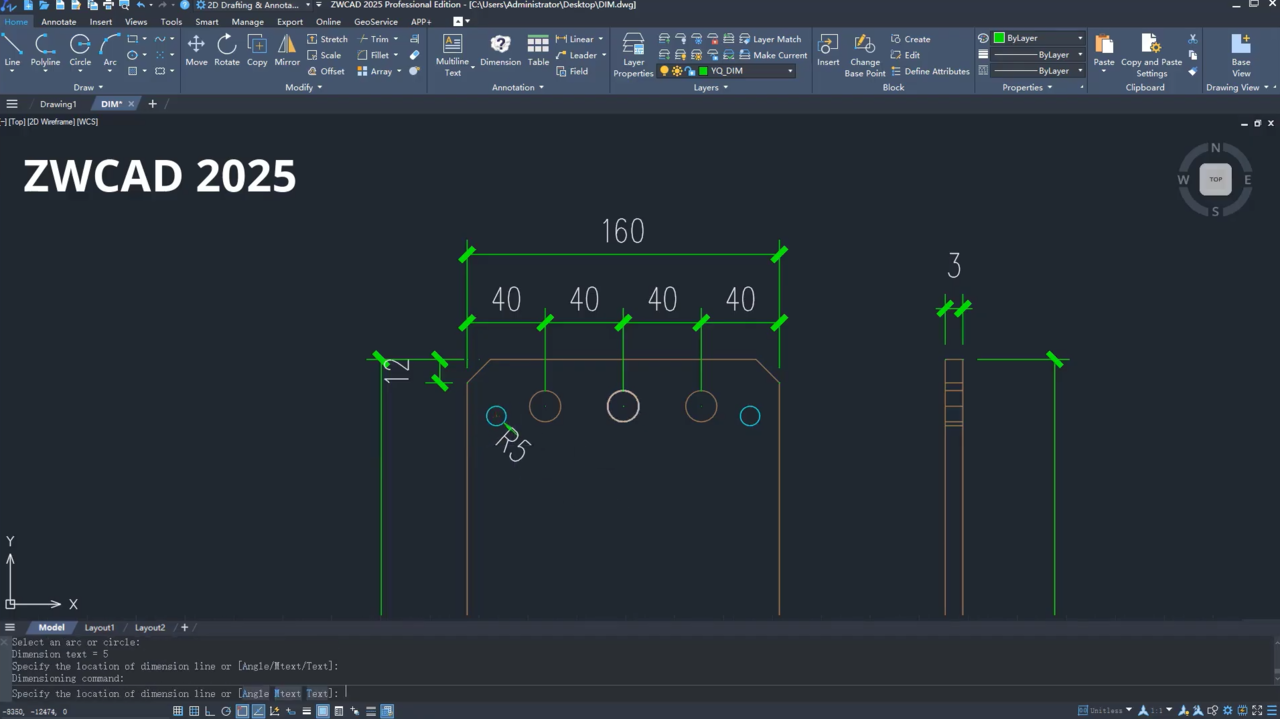Screen dimensions: 1280x719
Task: Switch to the Layout2 tab
Action: [150, 628]
